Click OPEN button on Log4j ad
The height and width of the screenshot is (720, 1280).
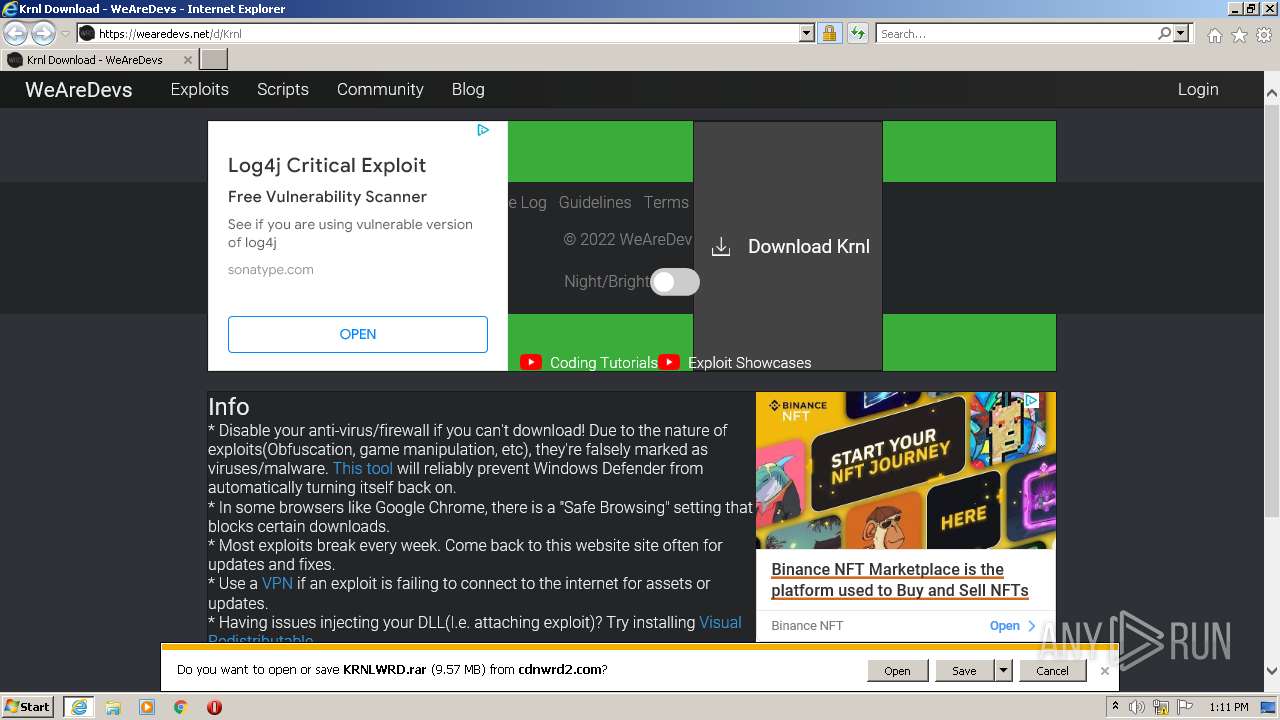[x=358, y=334]
